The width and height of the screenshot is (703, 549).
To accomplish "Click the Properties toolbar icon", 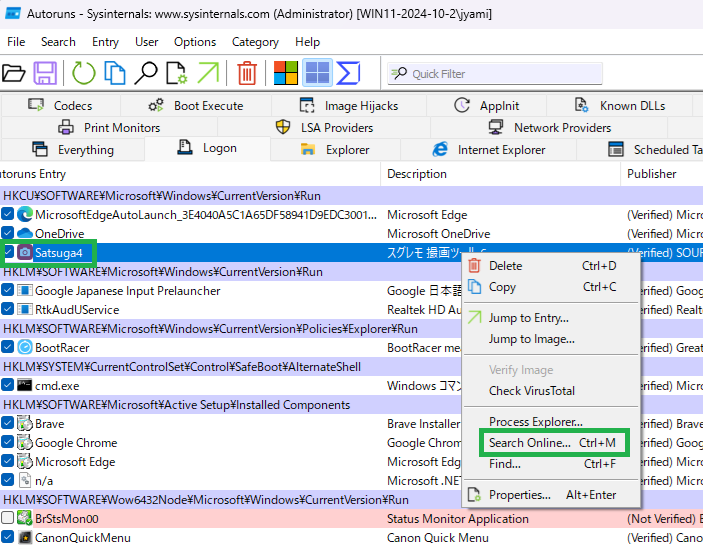I will [x=177, y=73].
